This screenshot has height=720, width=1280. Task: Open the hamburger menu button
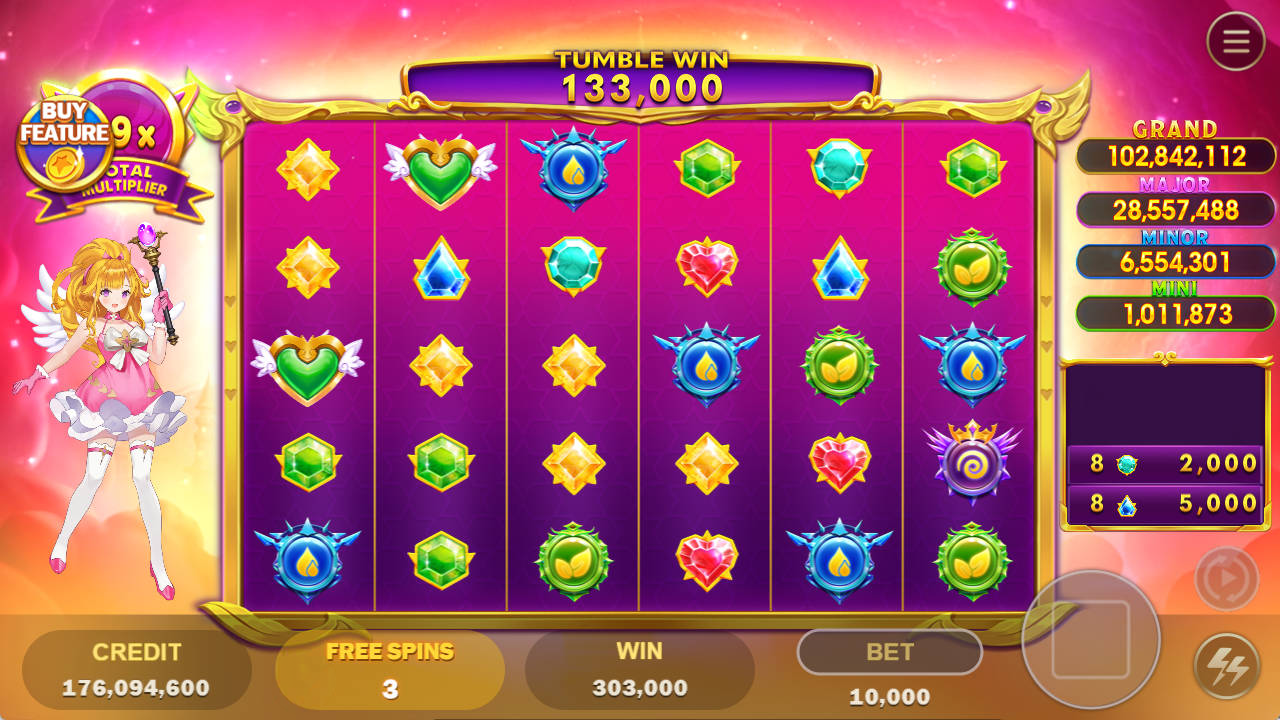point(1236,41)
